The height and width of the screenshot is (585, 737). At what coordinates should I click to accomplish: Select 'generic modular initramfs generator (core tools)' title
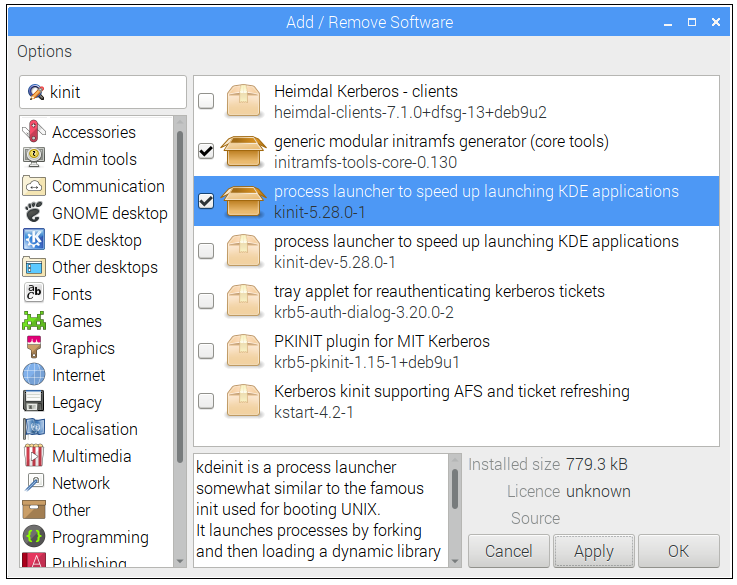coord(441,141)
